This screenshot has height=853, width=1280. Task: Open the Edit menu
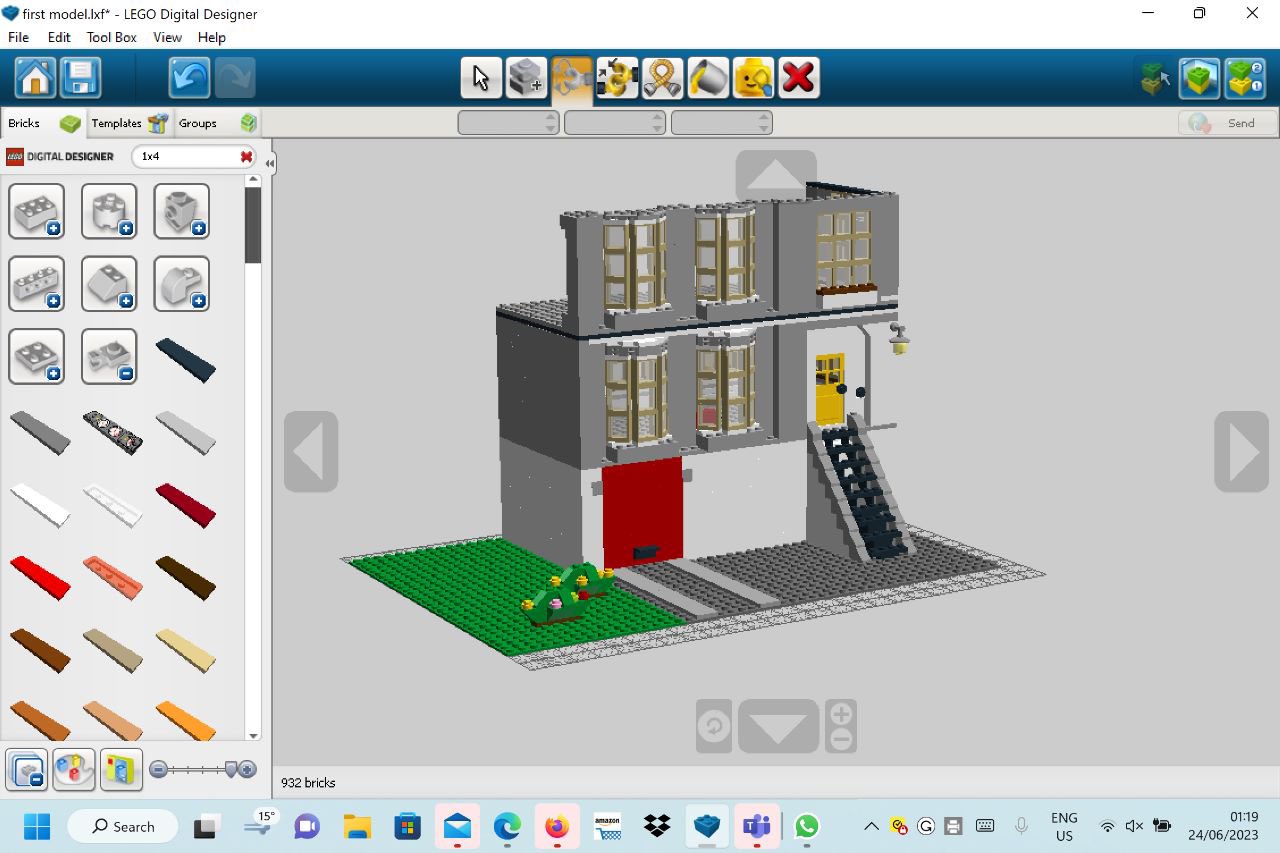(59, 37)
